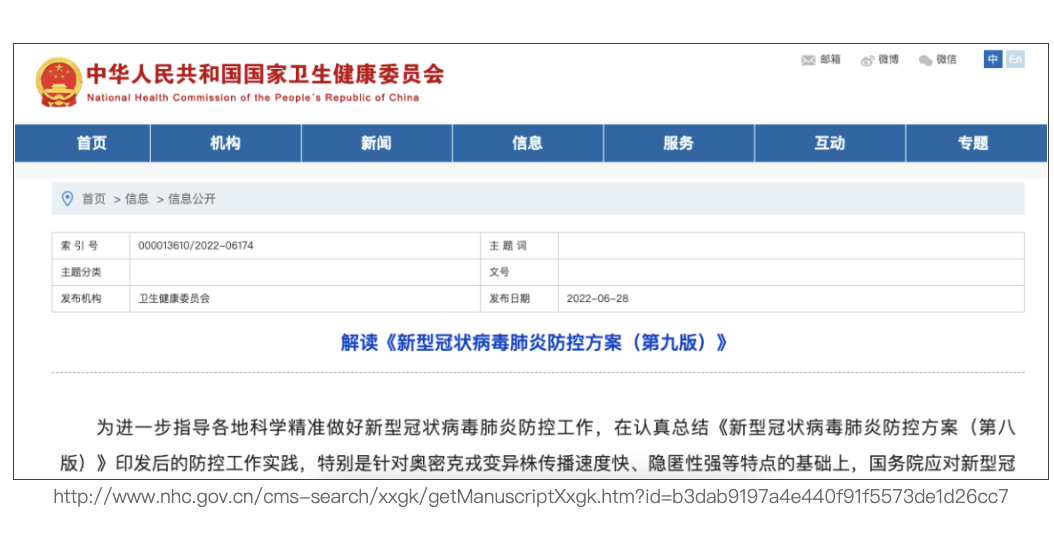Click the 文号 label cell
Image resolution: width=1054 pixels, height=560 pixels.
520,272
